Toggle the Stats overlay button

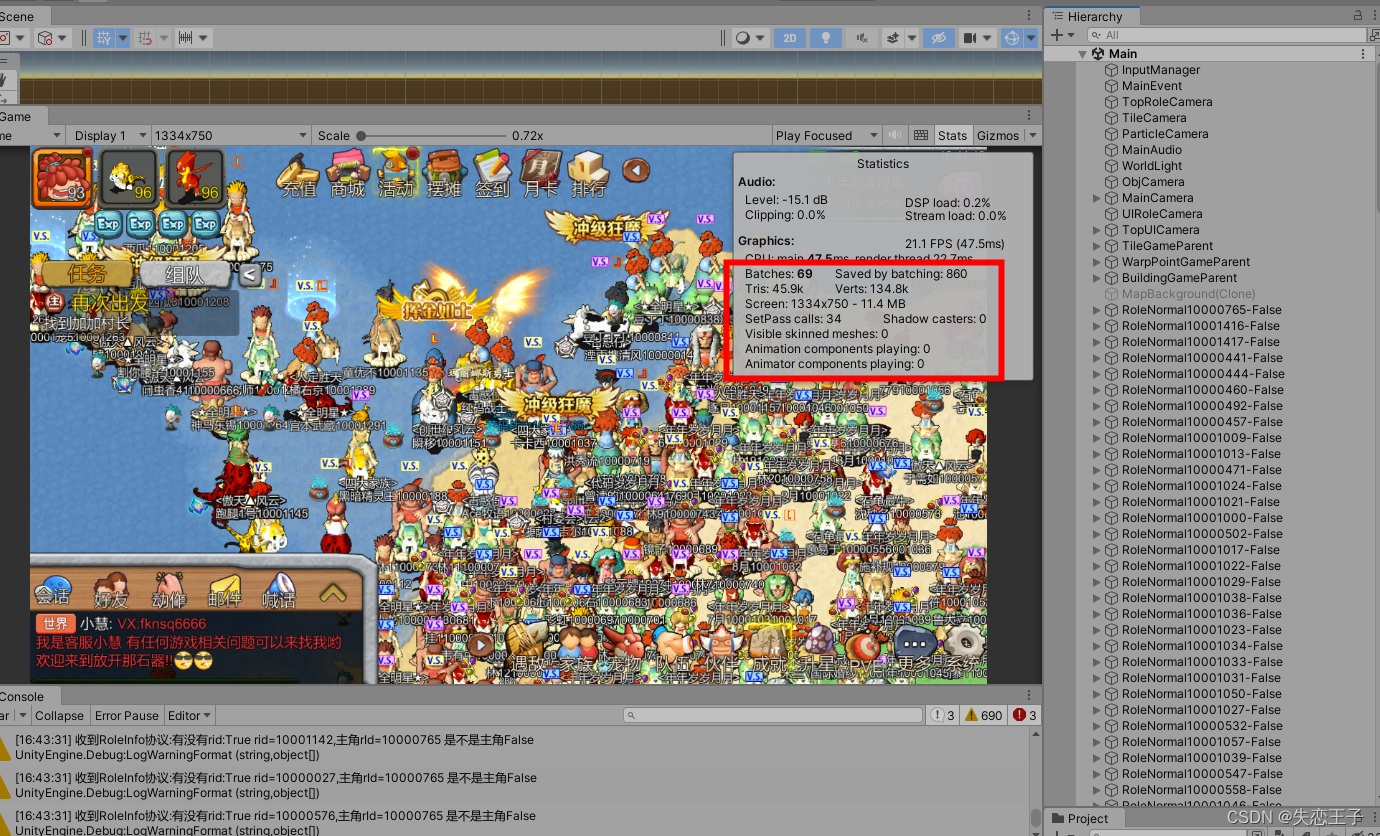click(952, 135)
